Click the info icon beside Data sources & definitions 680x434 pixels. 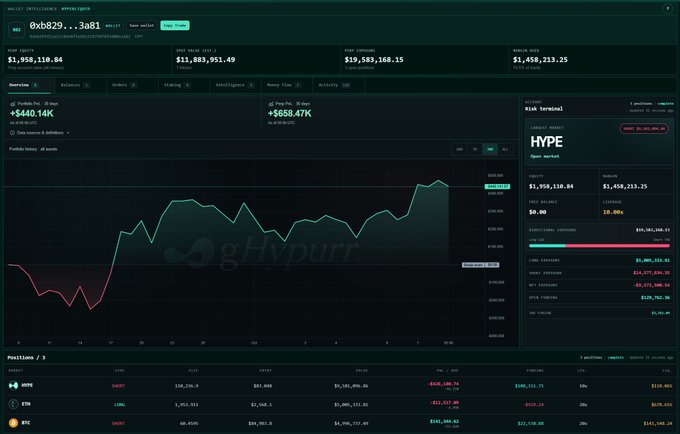coord(12,133)
